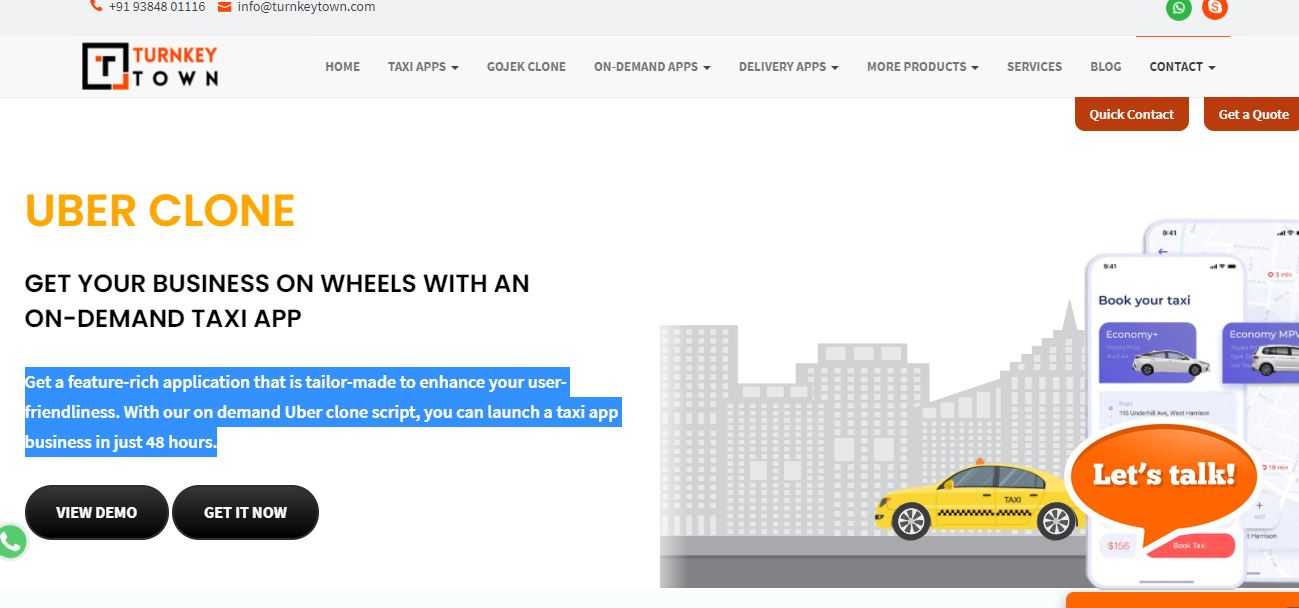
Task: Expand the MORE PRODUCTS dropdown
Action: 922,67
